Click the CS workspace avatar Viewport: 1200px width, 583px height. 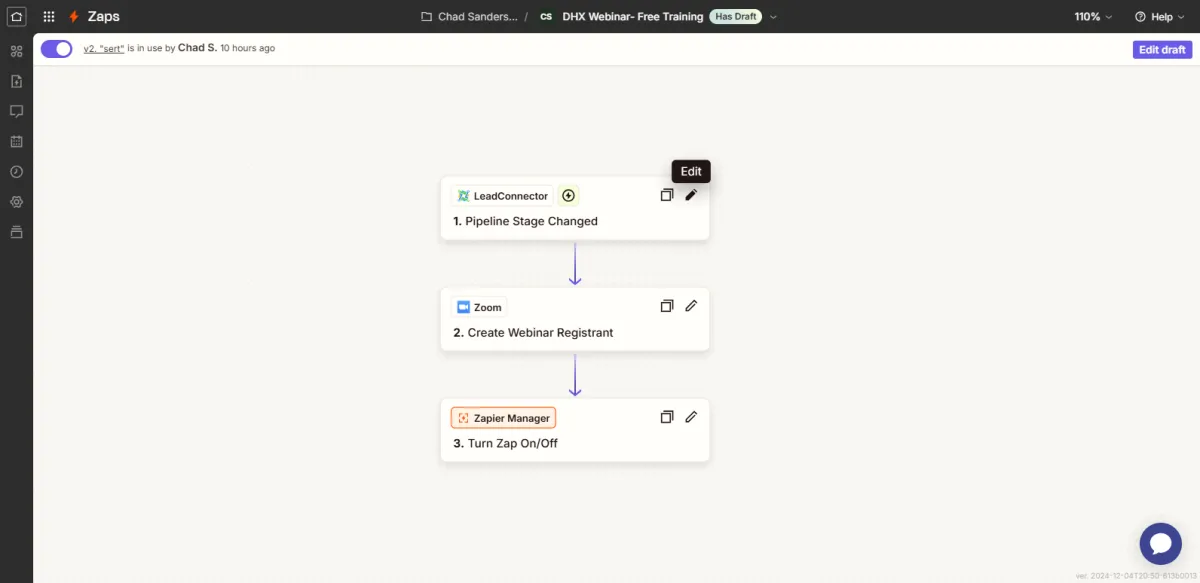(x=545, y=17)
